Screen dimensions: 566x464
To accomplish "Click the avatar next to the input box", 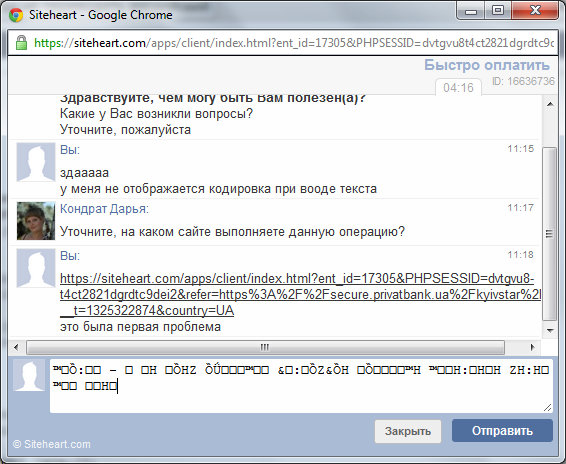I will point(29,375).
